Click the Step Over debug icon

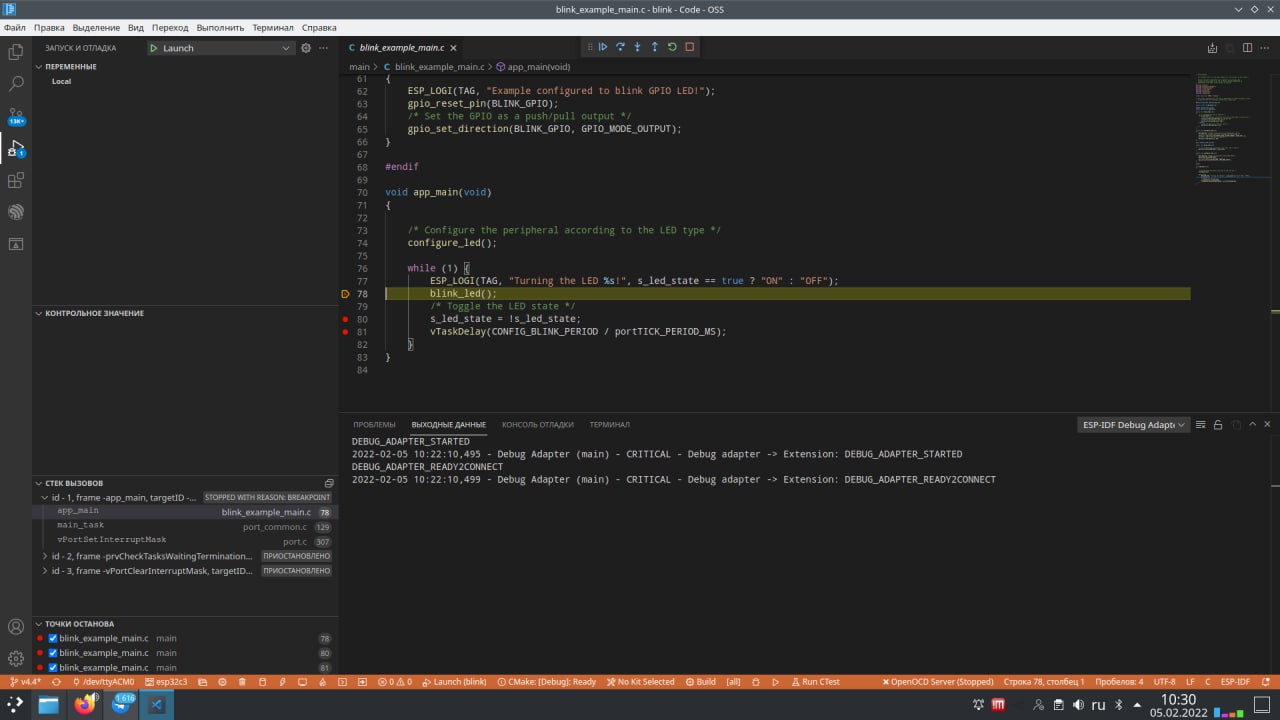pyautogui.click(x=620, y=47)
